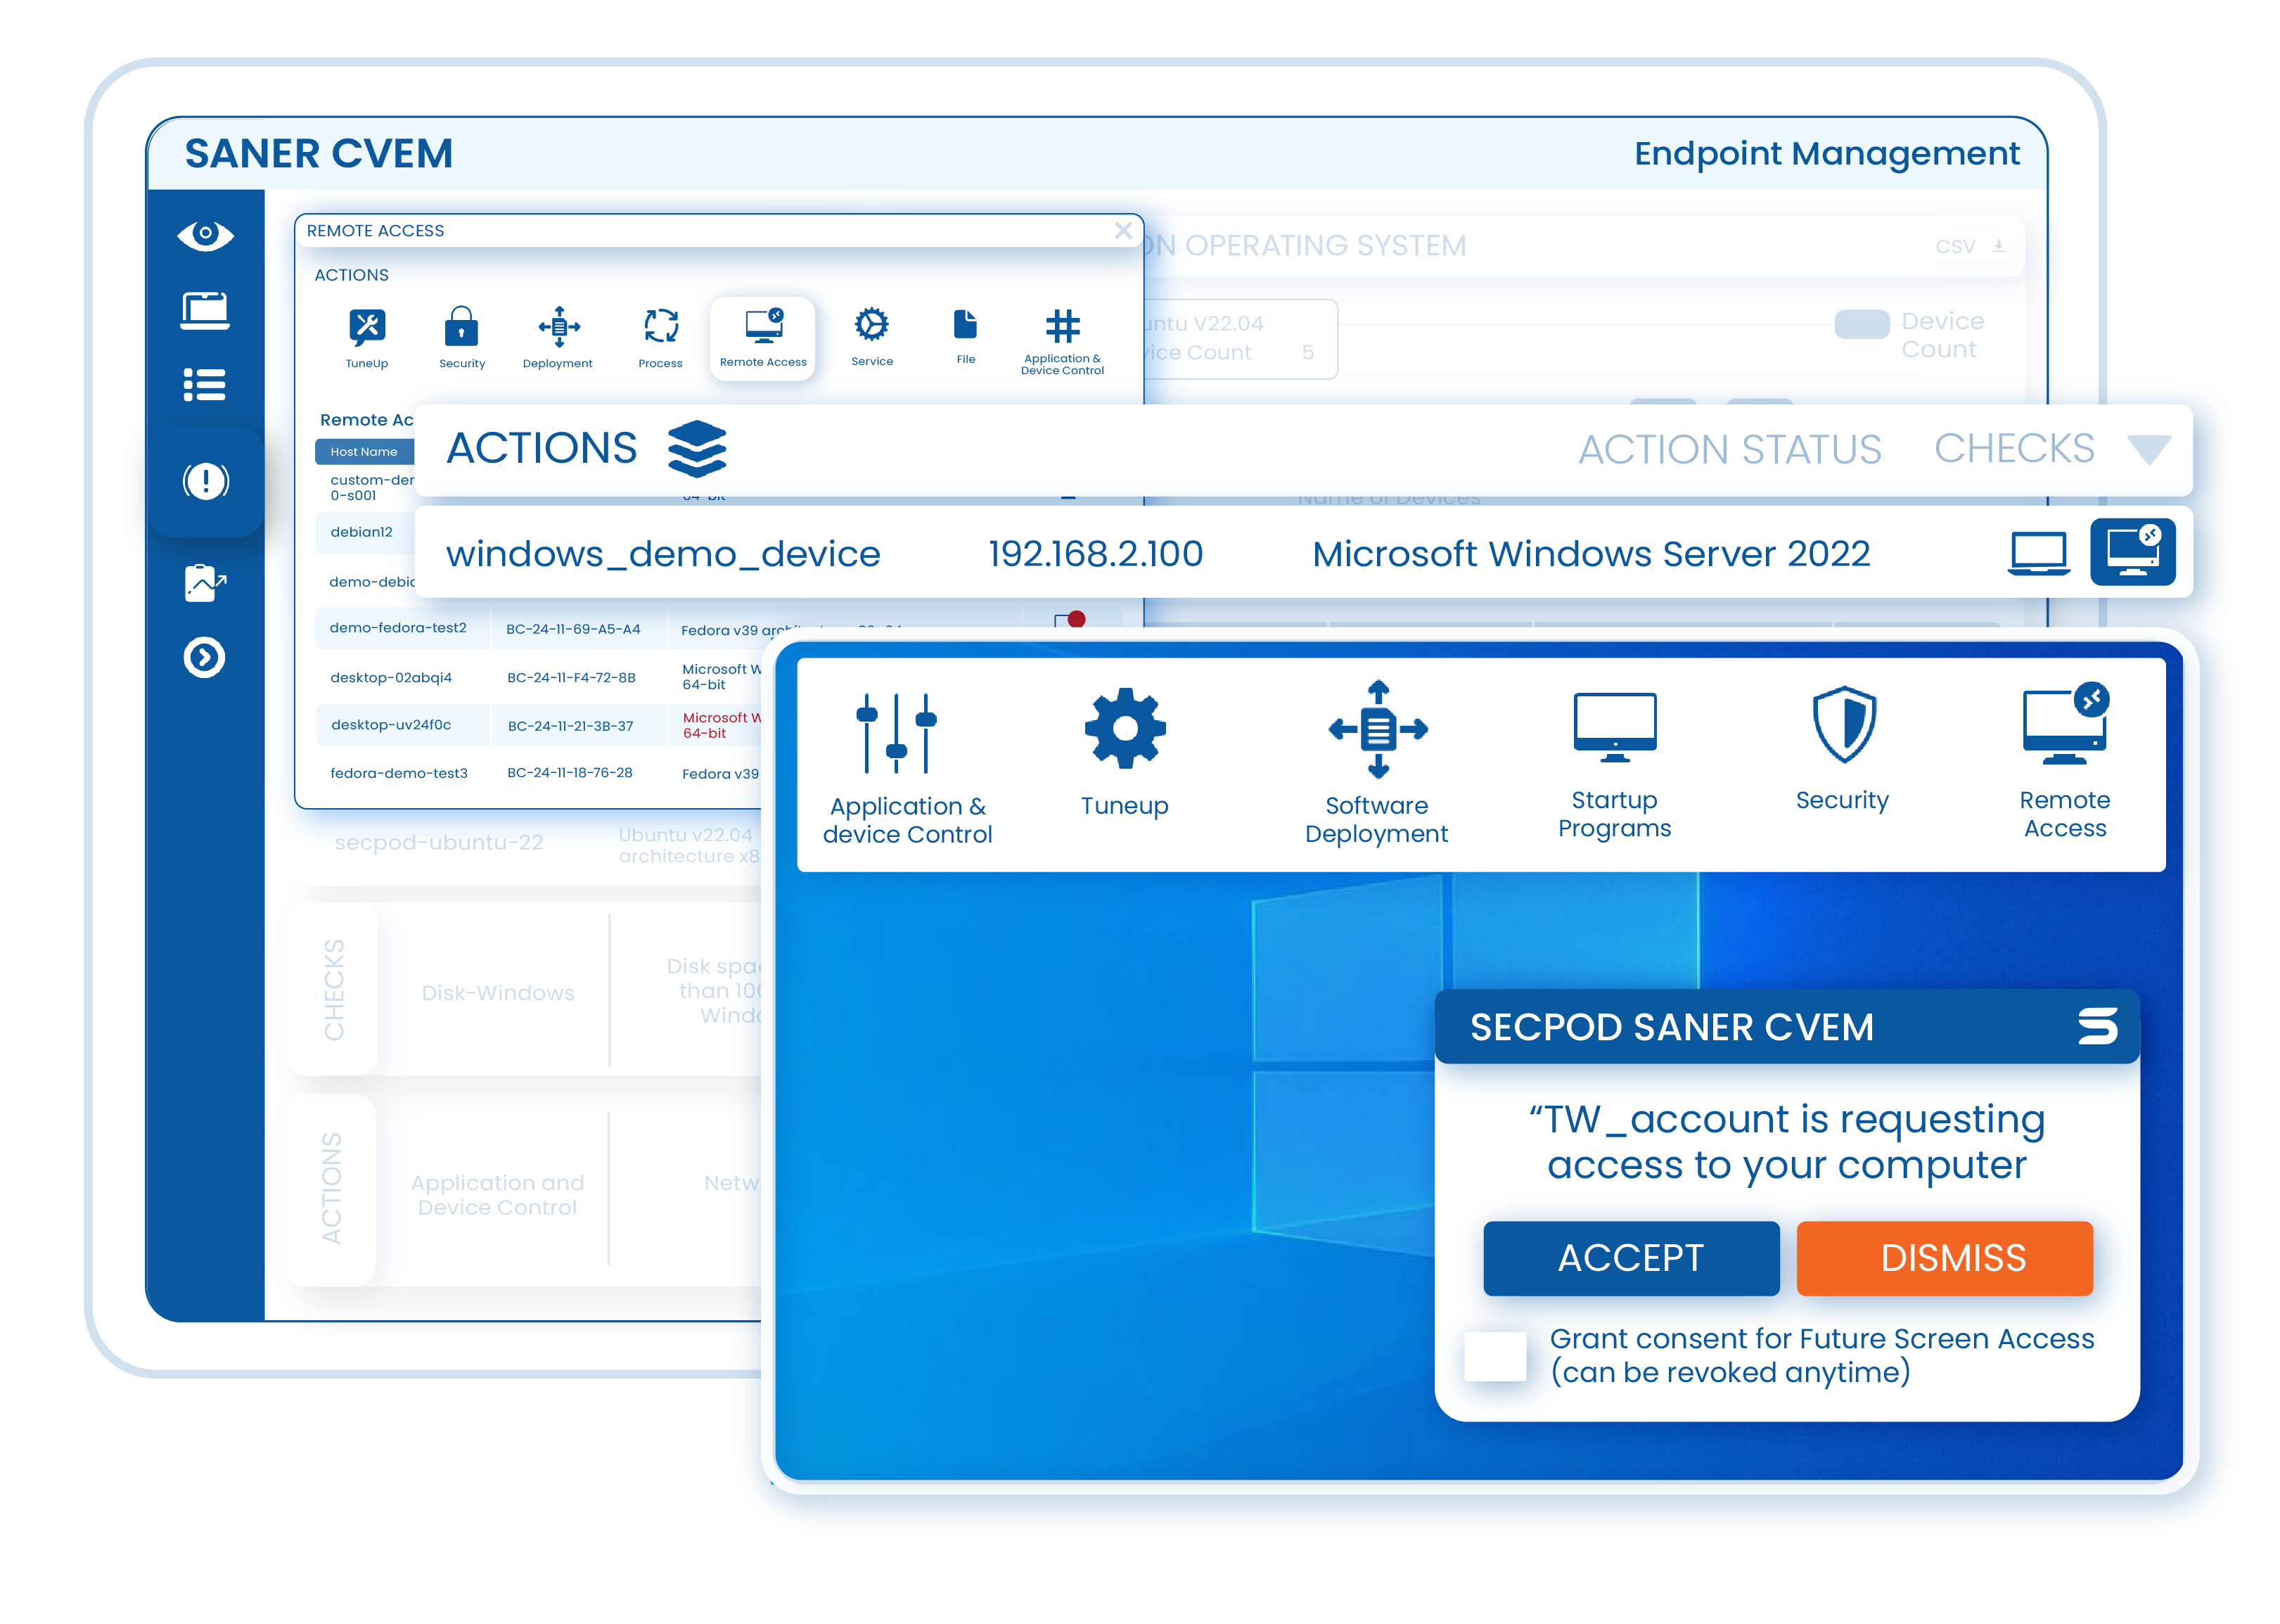Expand the CHECKS dropdown triangle
Image resolution: width=2280 pixels, height=1624 pixels.
coord(2149,449)
